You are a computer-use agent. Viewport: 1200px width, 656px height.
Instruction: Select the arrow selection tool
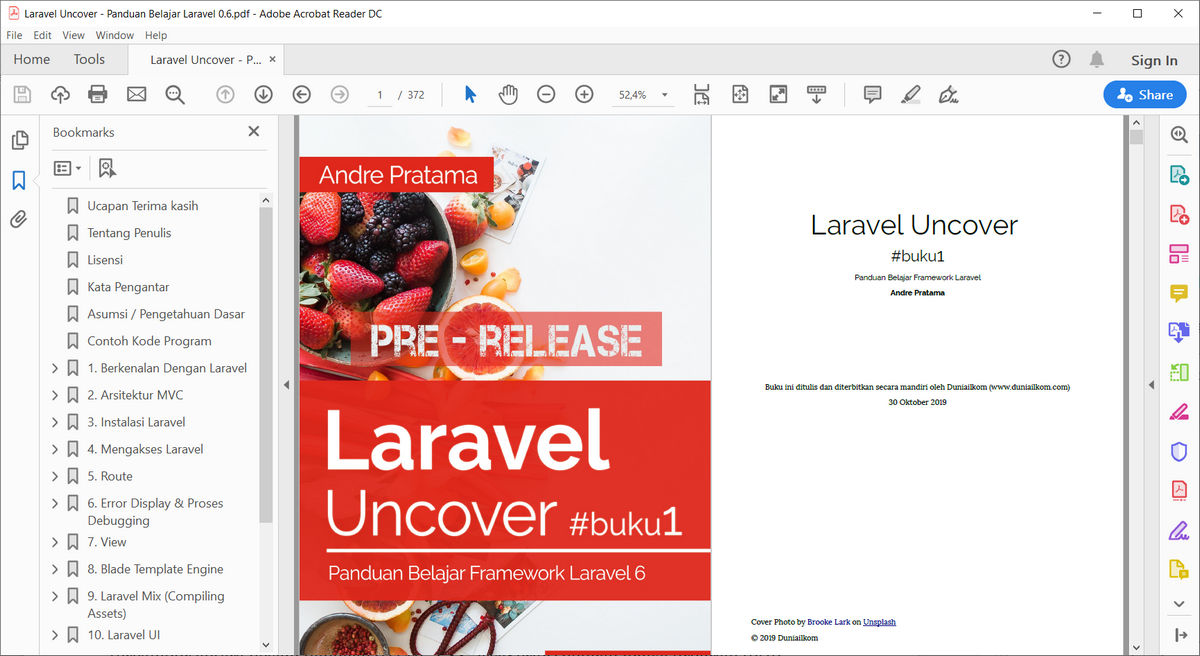pos(471,95)
